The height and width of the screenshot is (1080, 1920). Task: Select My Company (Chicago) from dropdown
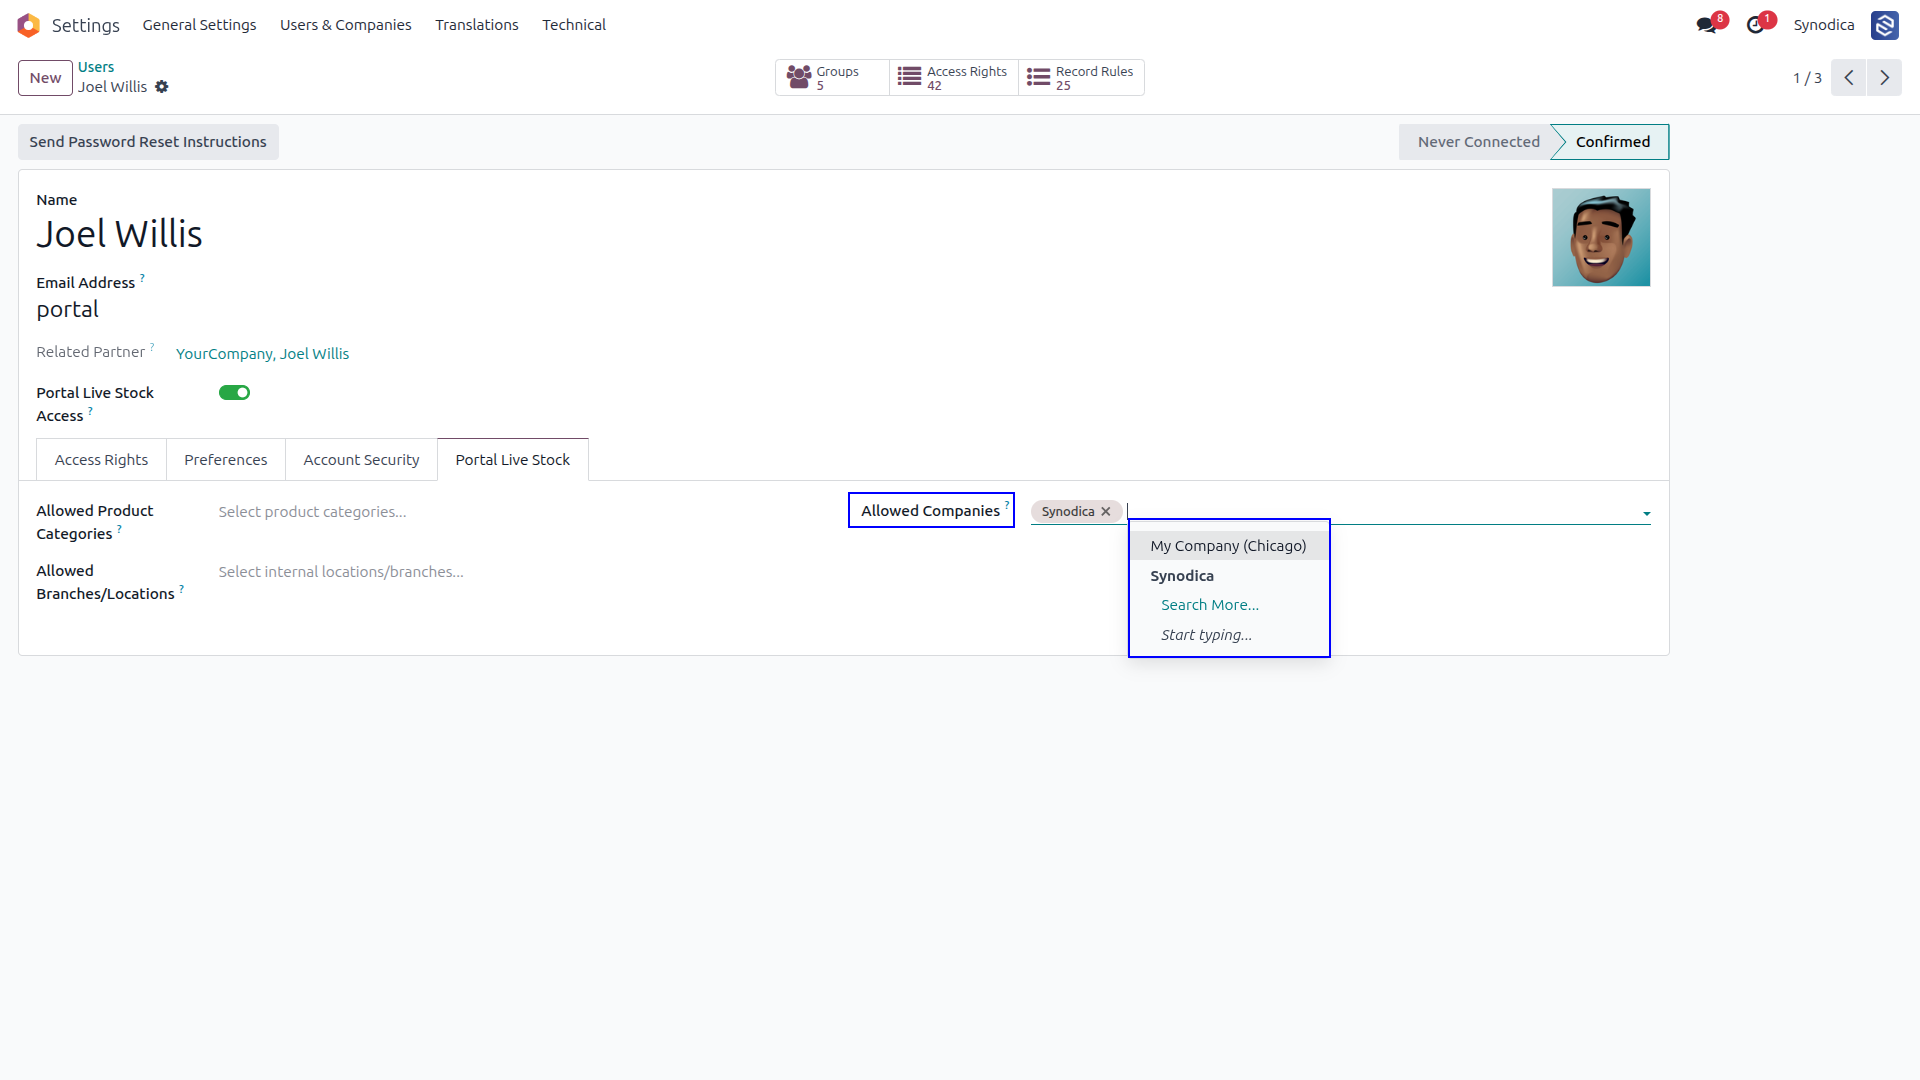coord(1229,546)
